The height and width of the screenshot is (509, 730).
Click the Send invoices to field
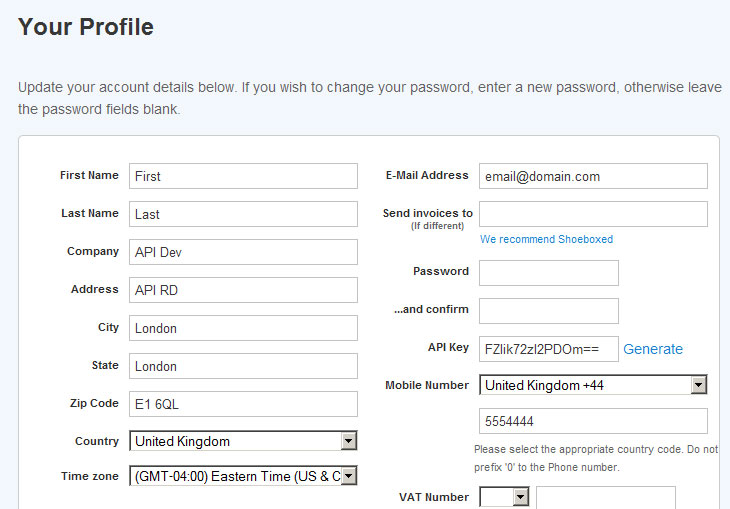593,214
